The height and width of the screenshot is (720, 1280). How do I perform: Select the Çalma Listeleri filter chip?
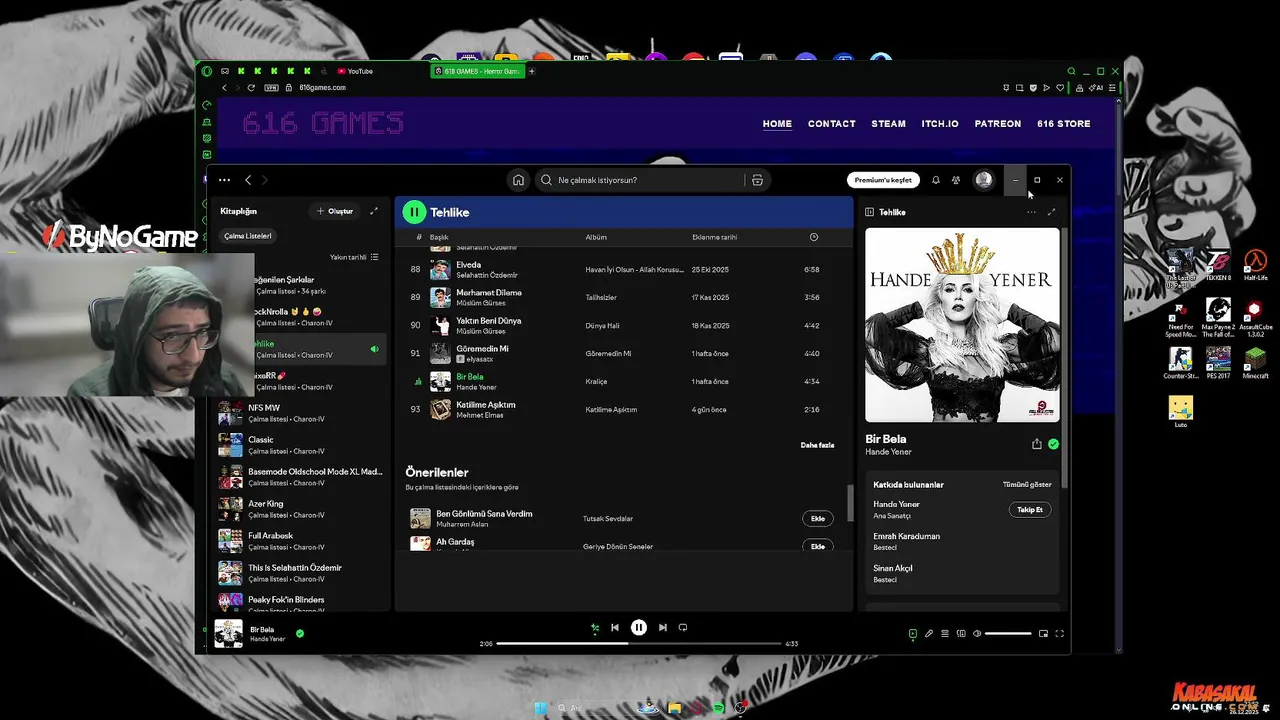tap(247, 236)
